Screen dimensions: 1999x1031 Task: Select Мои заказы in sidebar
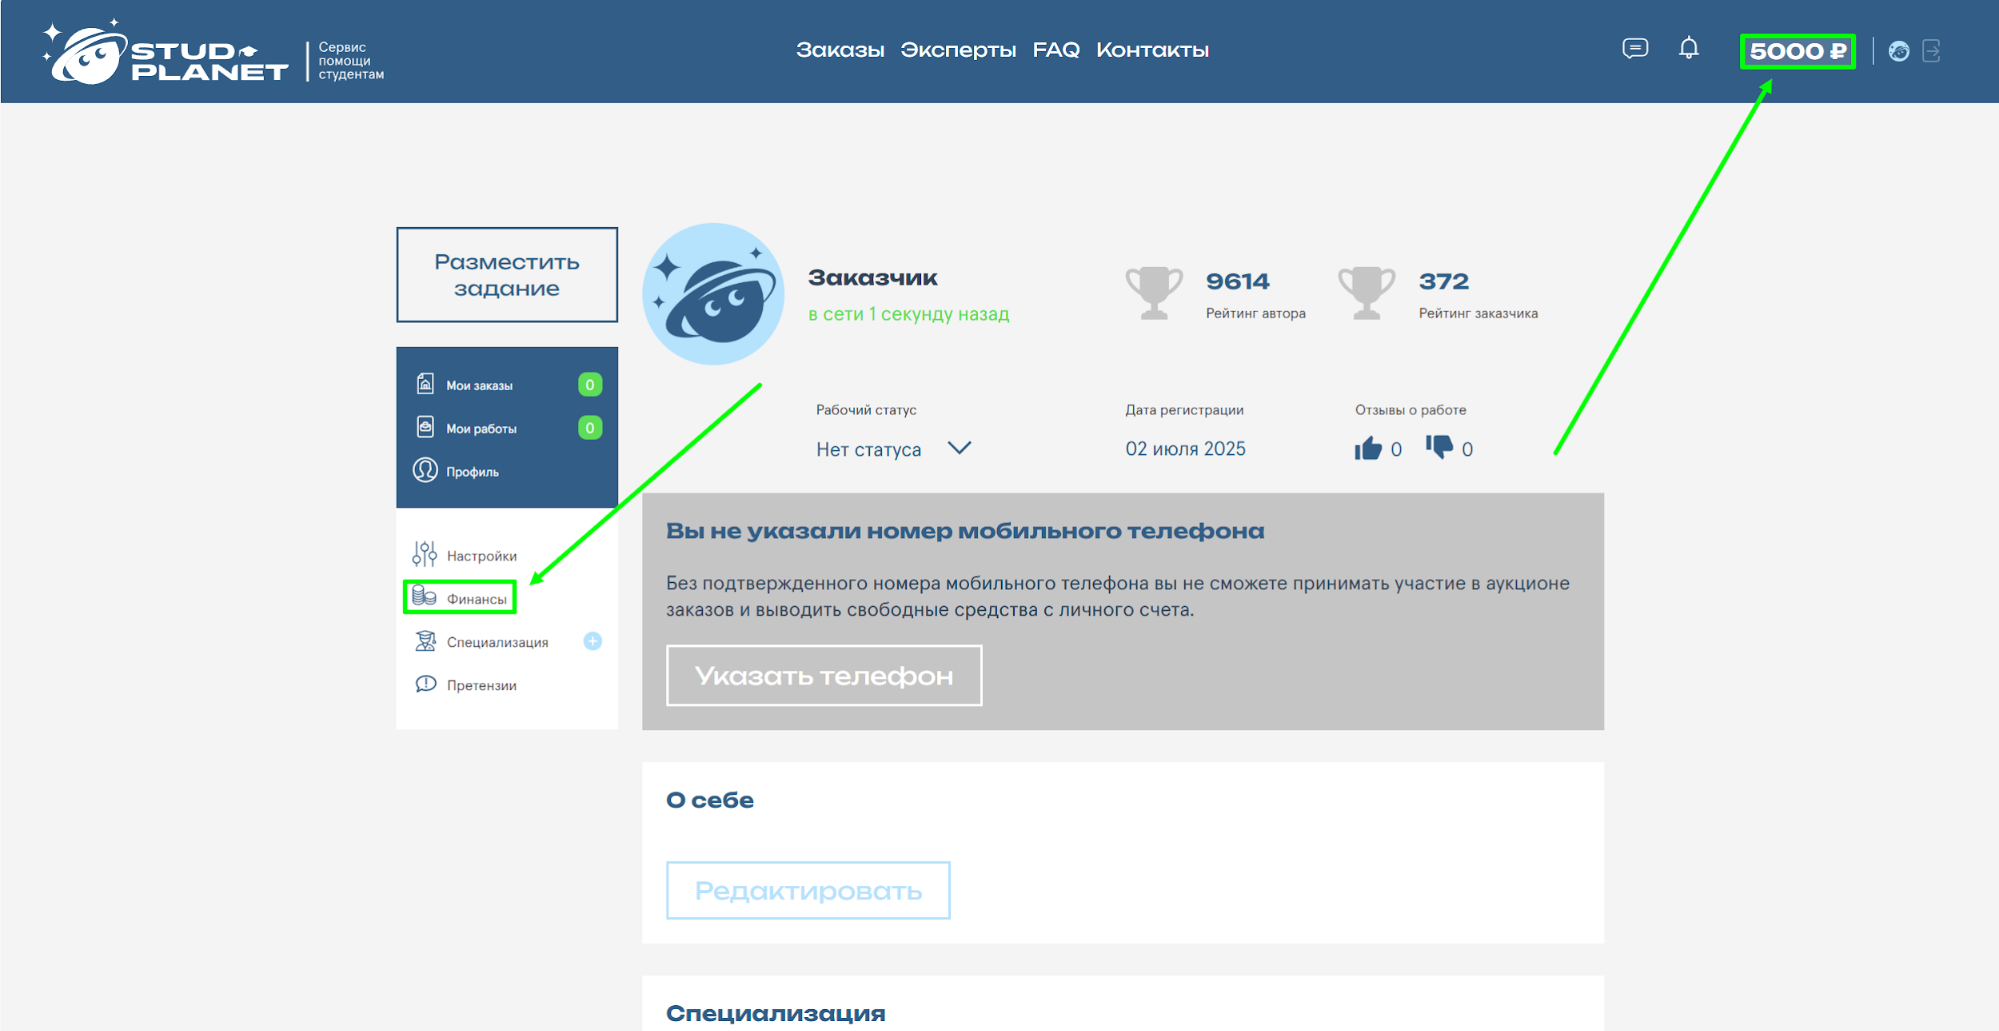pyautogui.click(x=479, y=385)
